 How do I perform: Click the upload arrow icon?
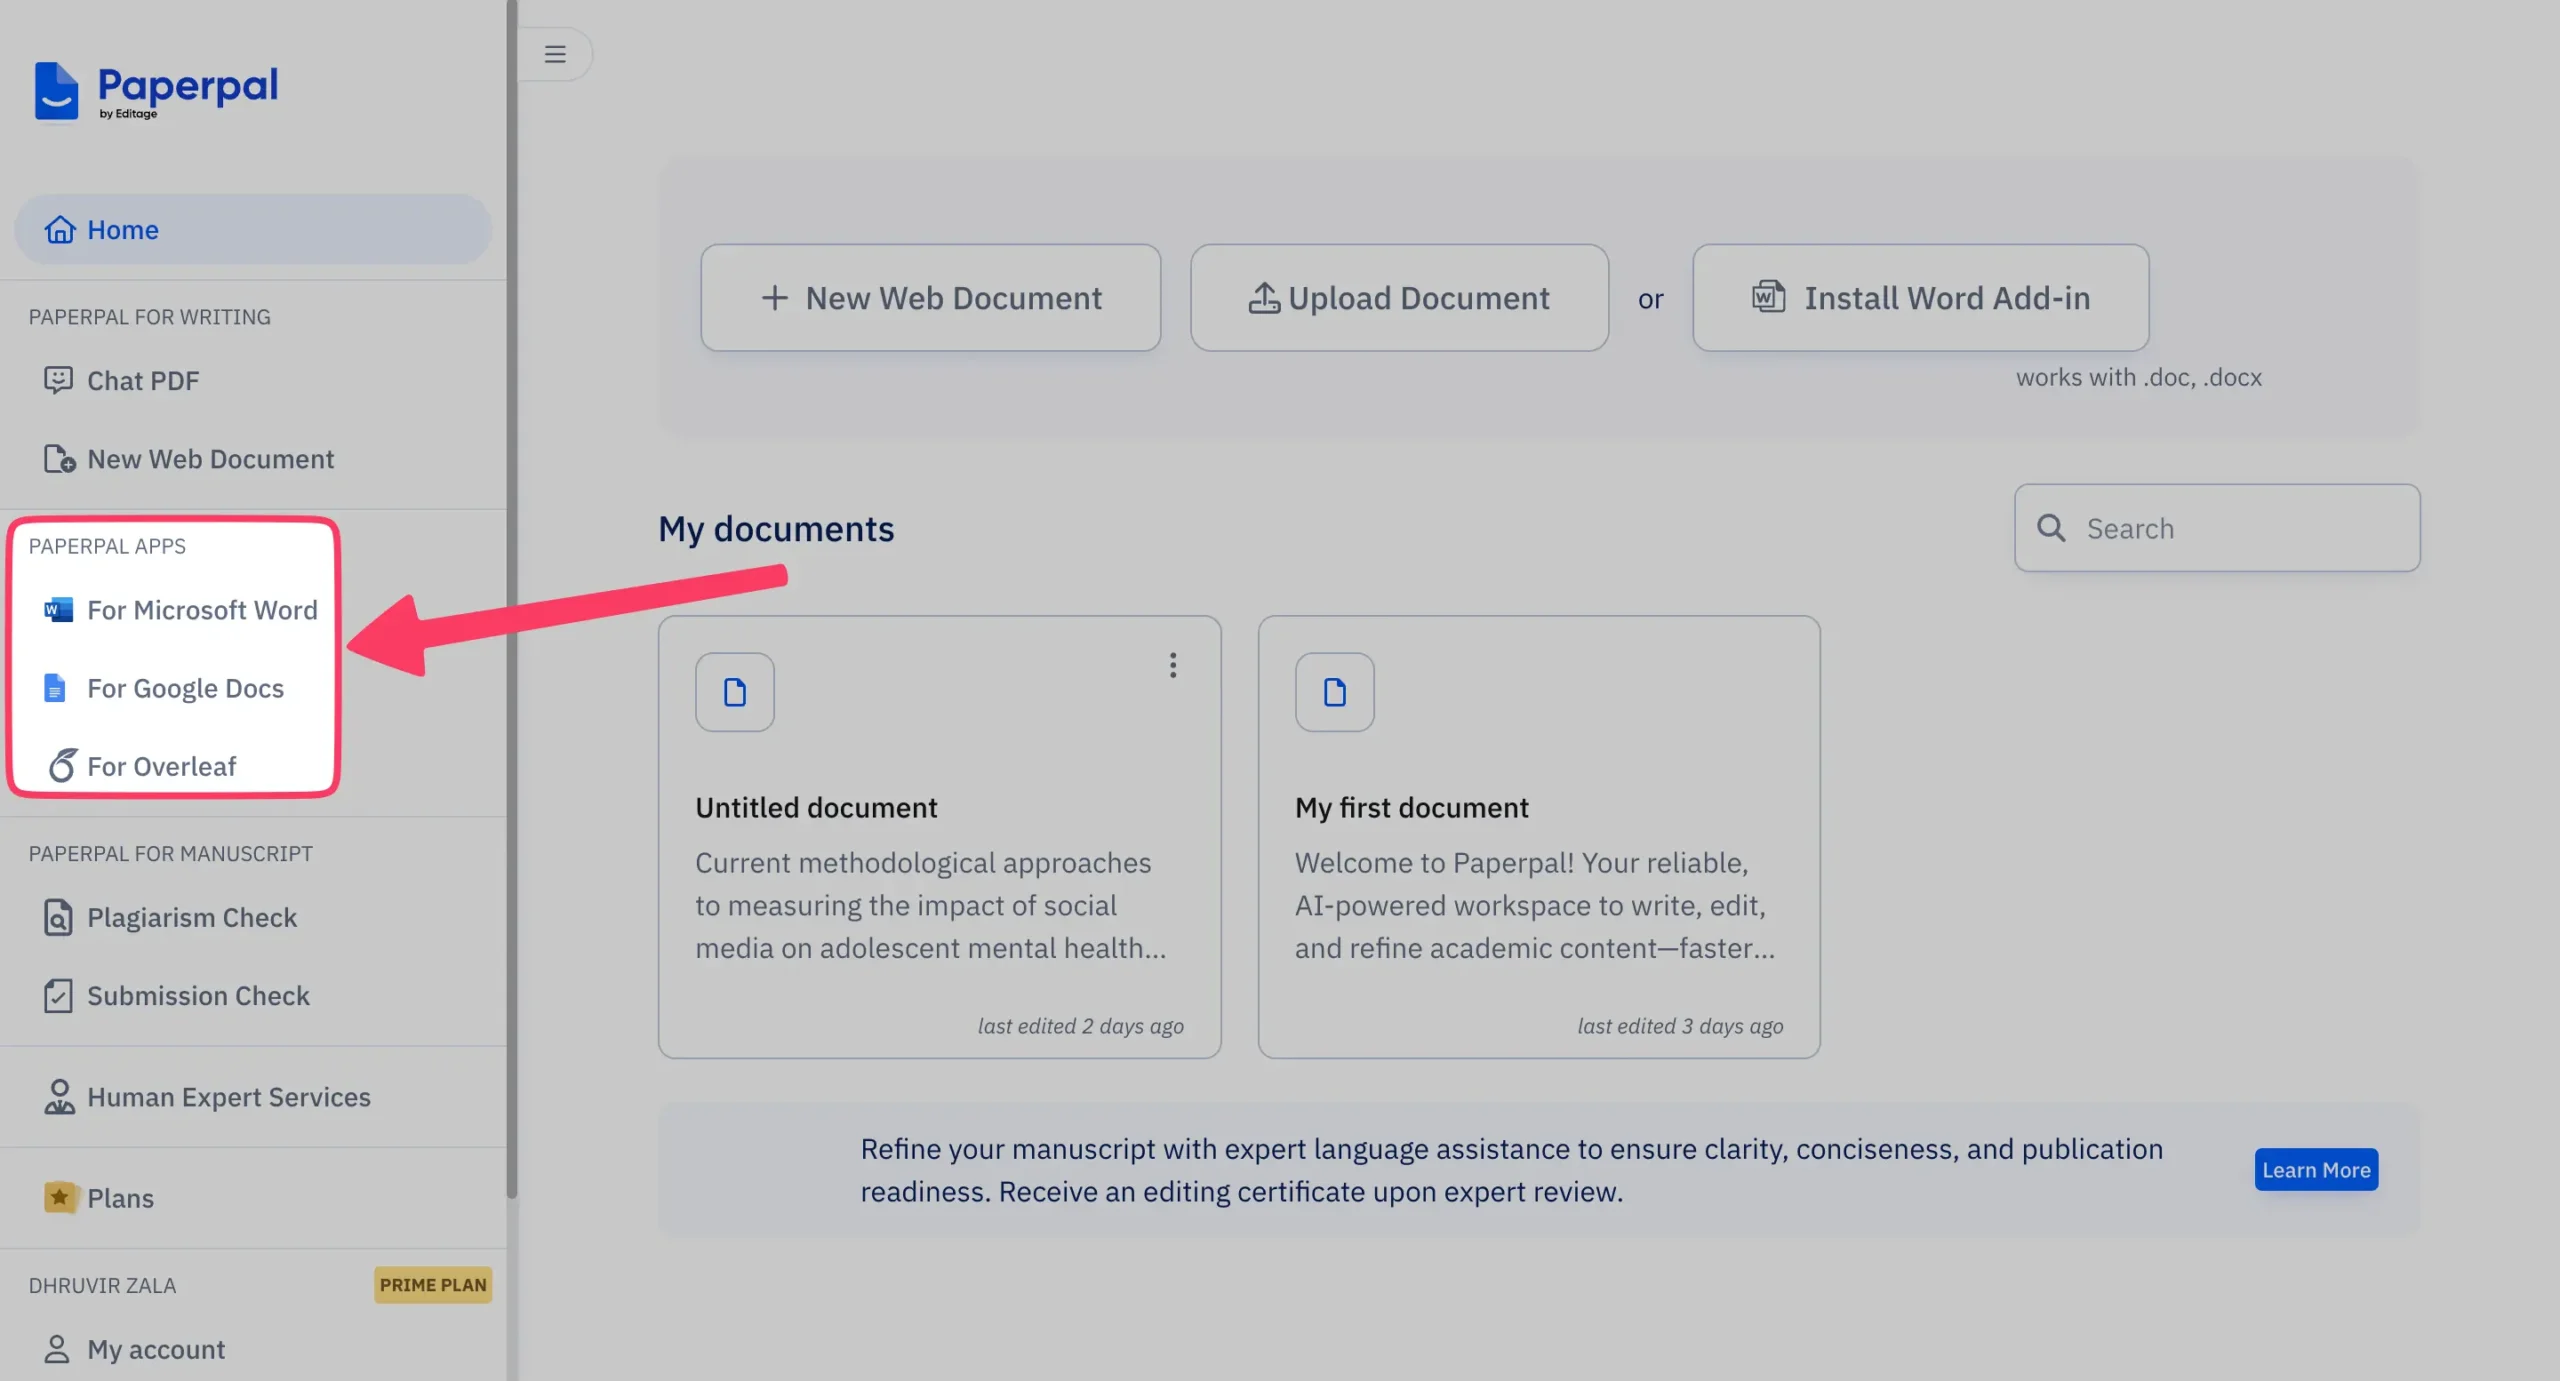point(1264,297)
